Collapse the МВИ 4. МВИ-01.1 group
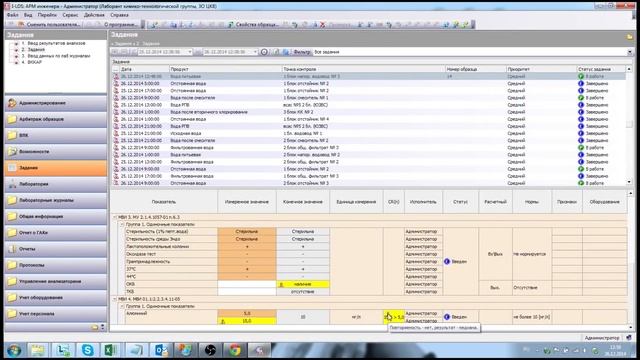 point(115,299)
